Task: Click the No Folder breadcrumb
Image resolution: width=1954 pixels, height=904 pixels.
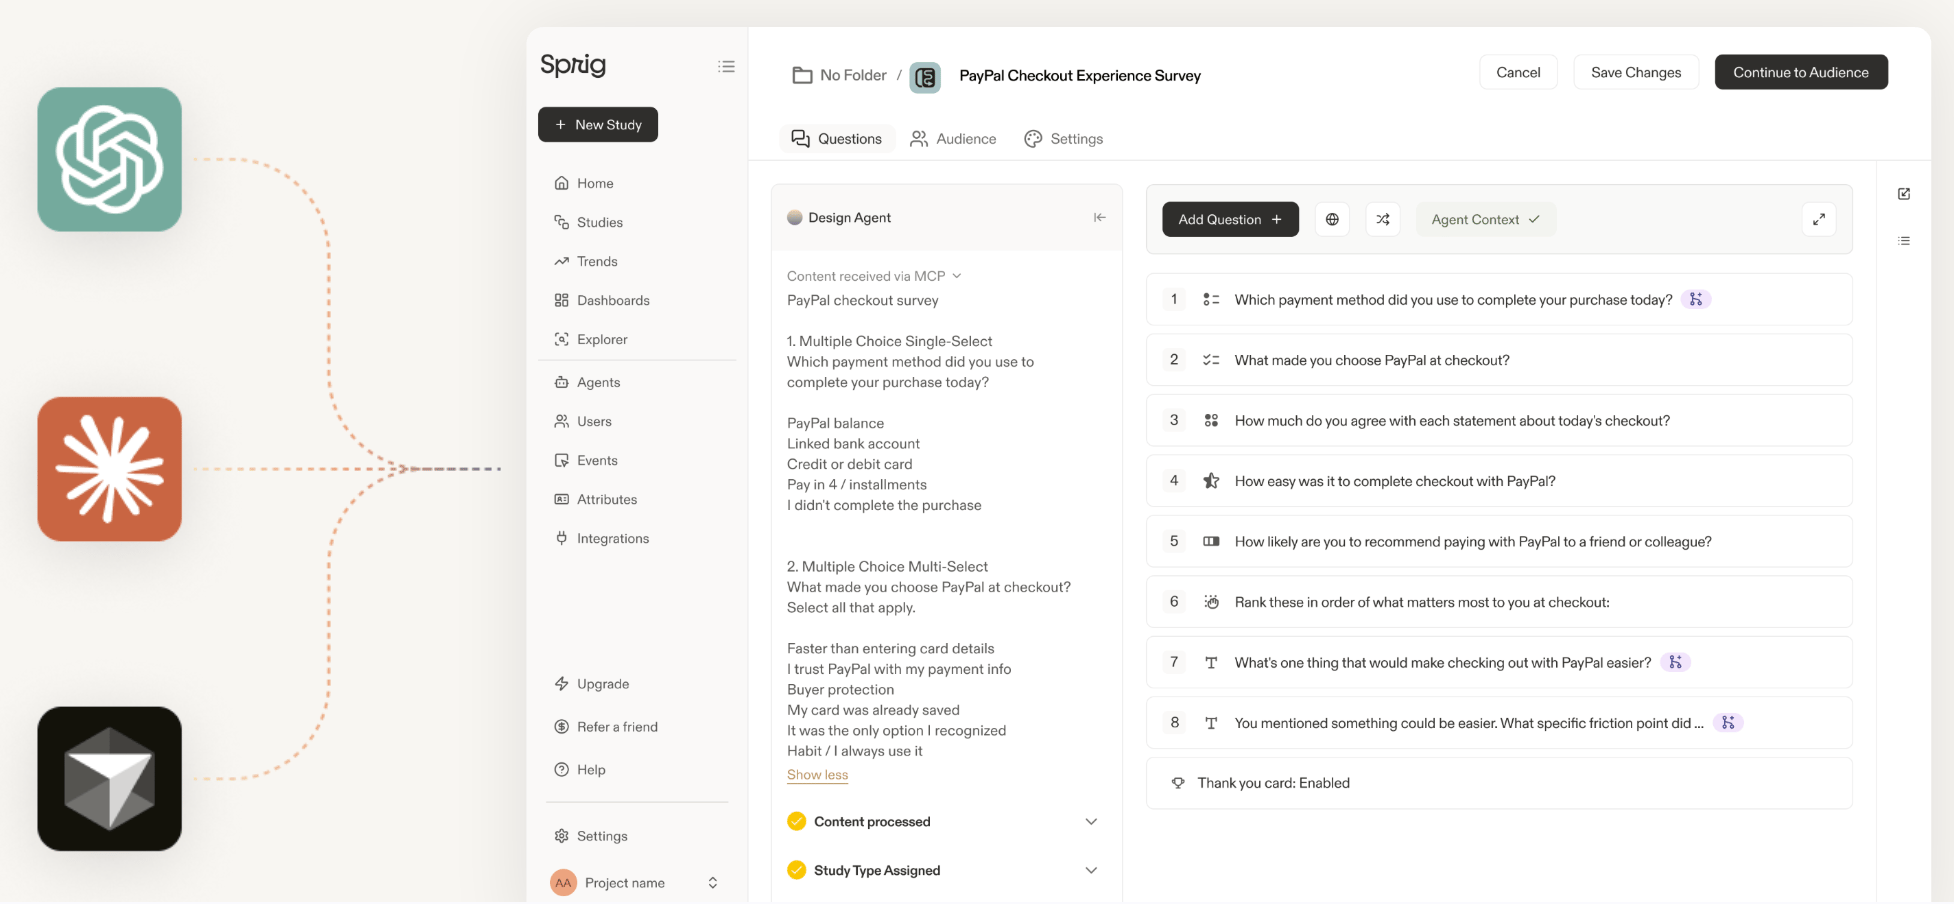Action: point(840,75)
